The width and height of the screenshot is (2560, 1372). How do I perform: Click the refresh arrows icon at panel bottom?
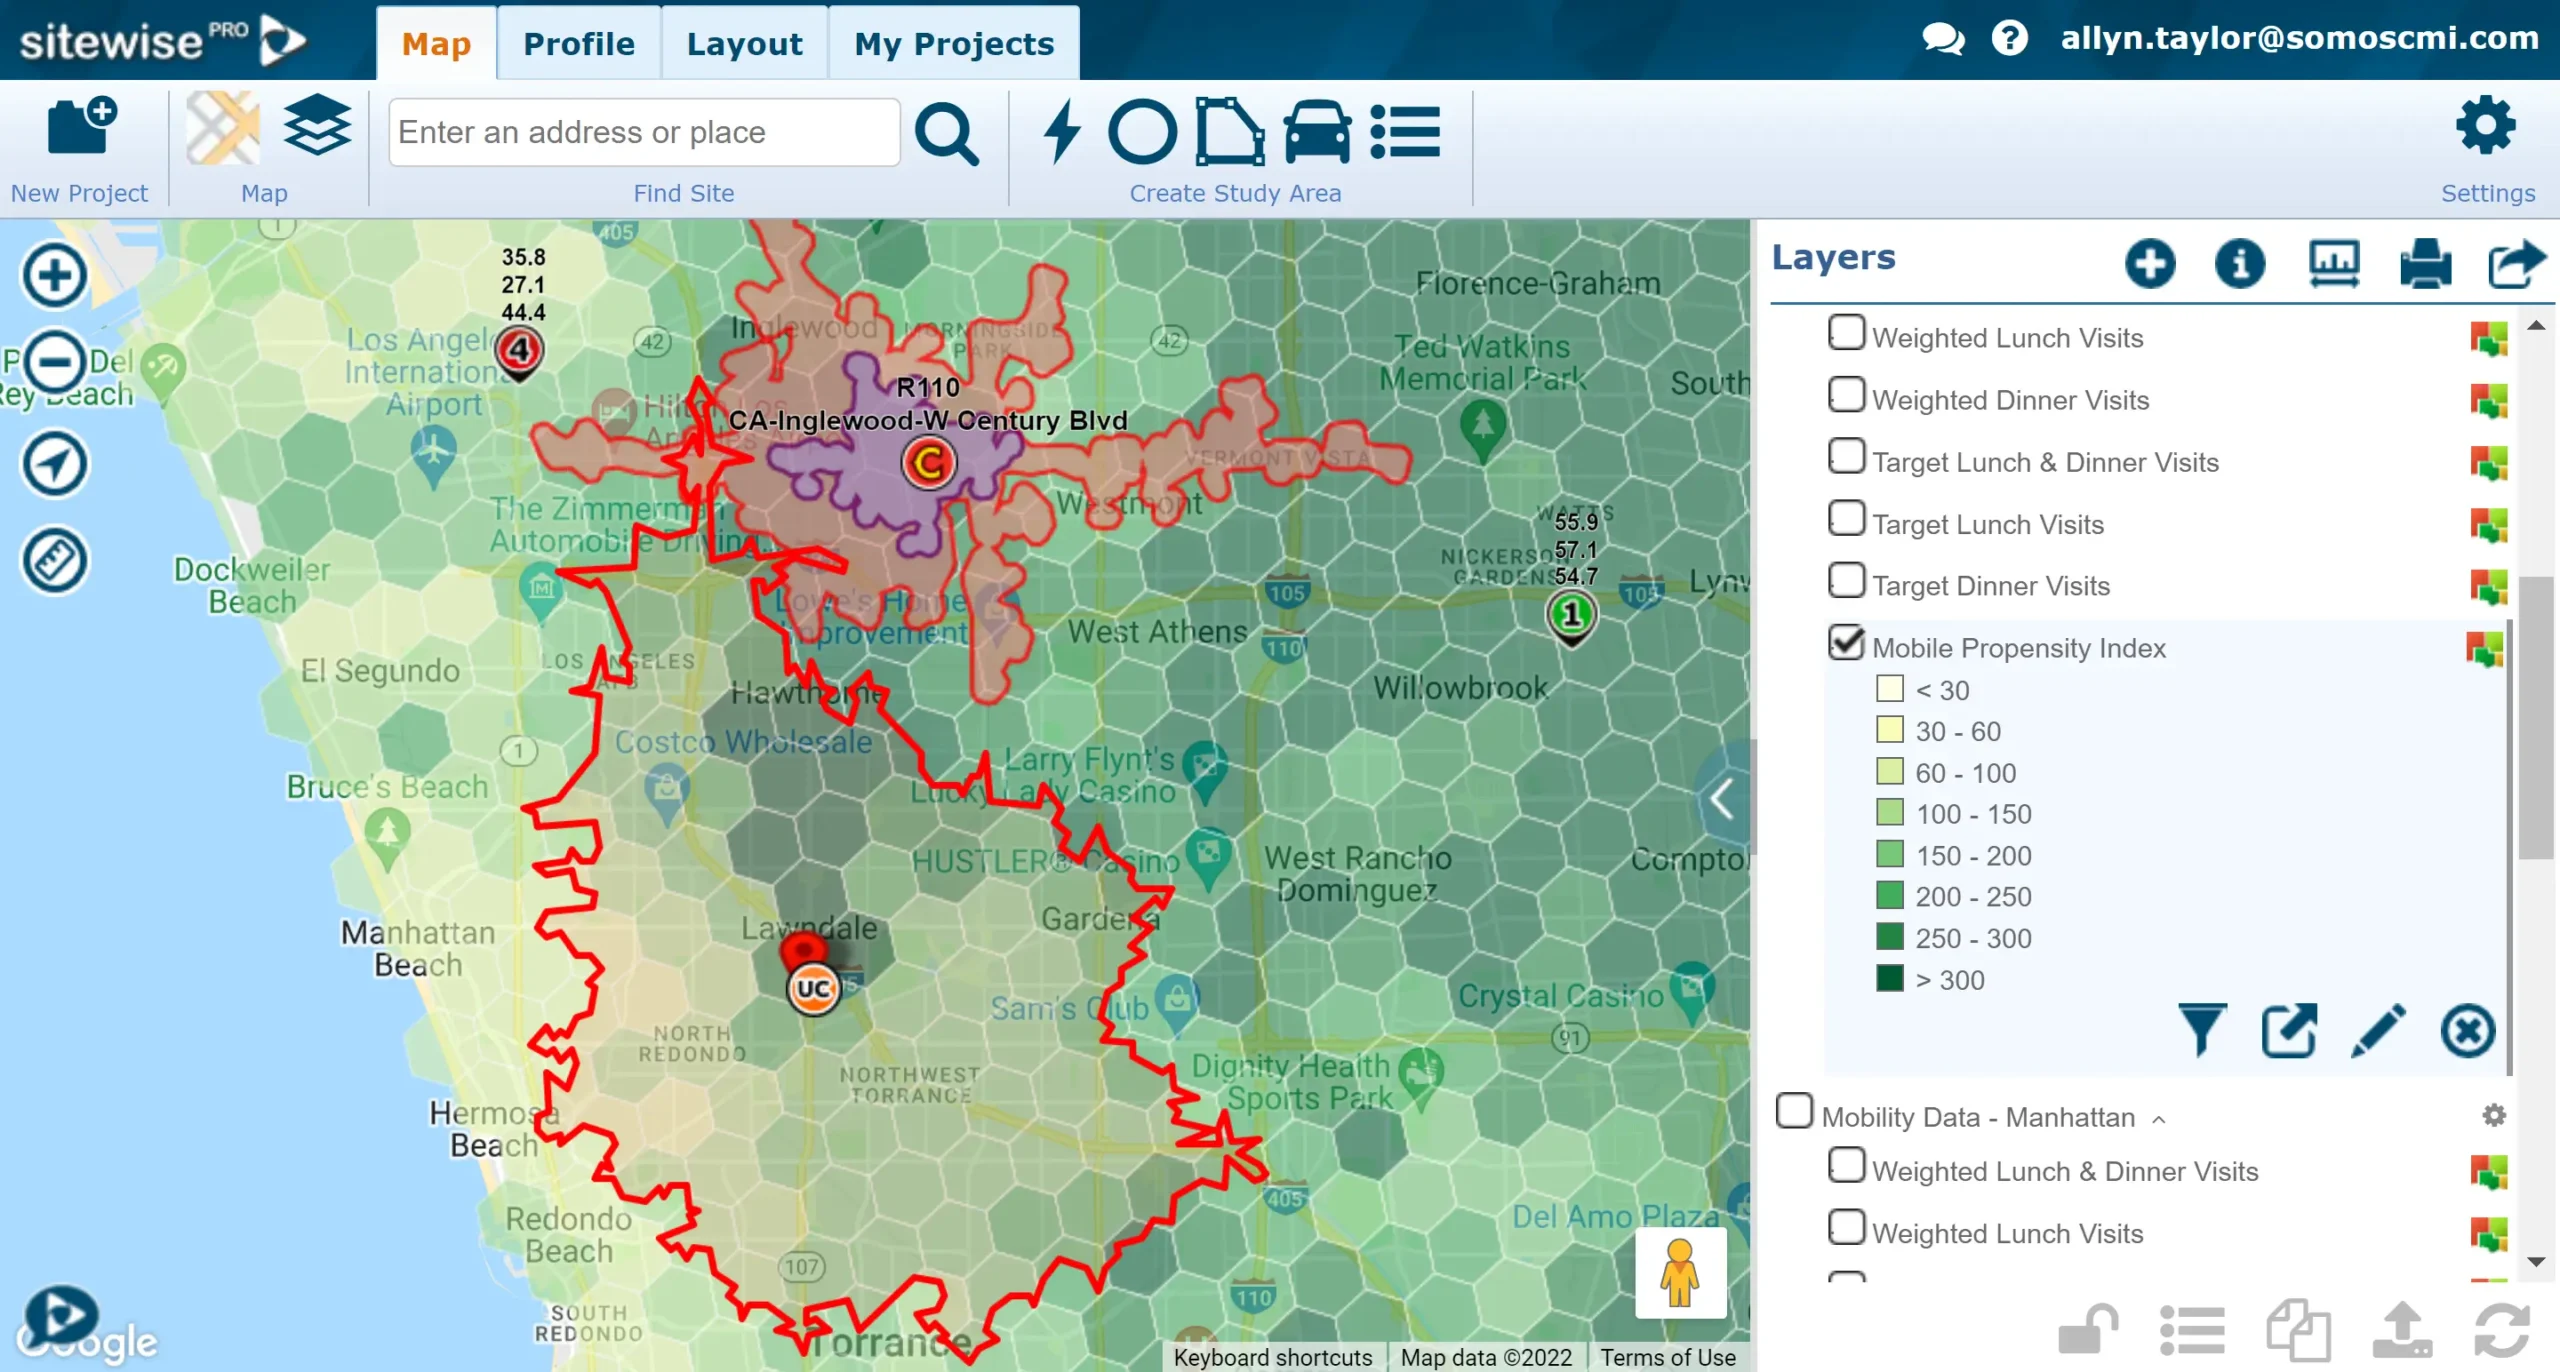pyautogui.click(x=2501, y=1330)
